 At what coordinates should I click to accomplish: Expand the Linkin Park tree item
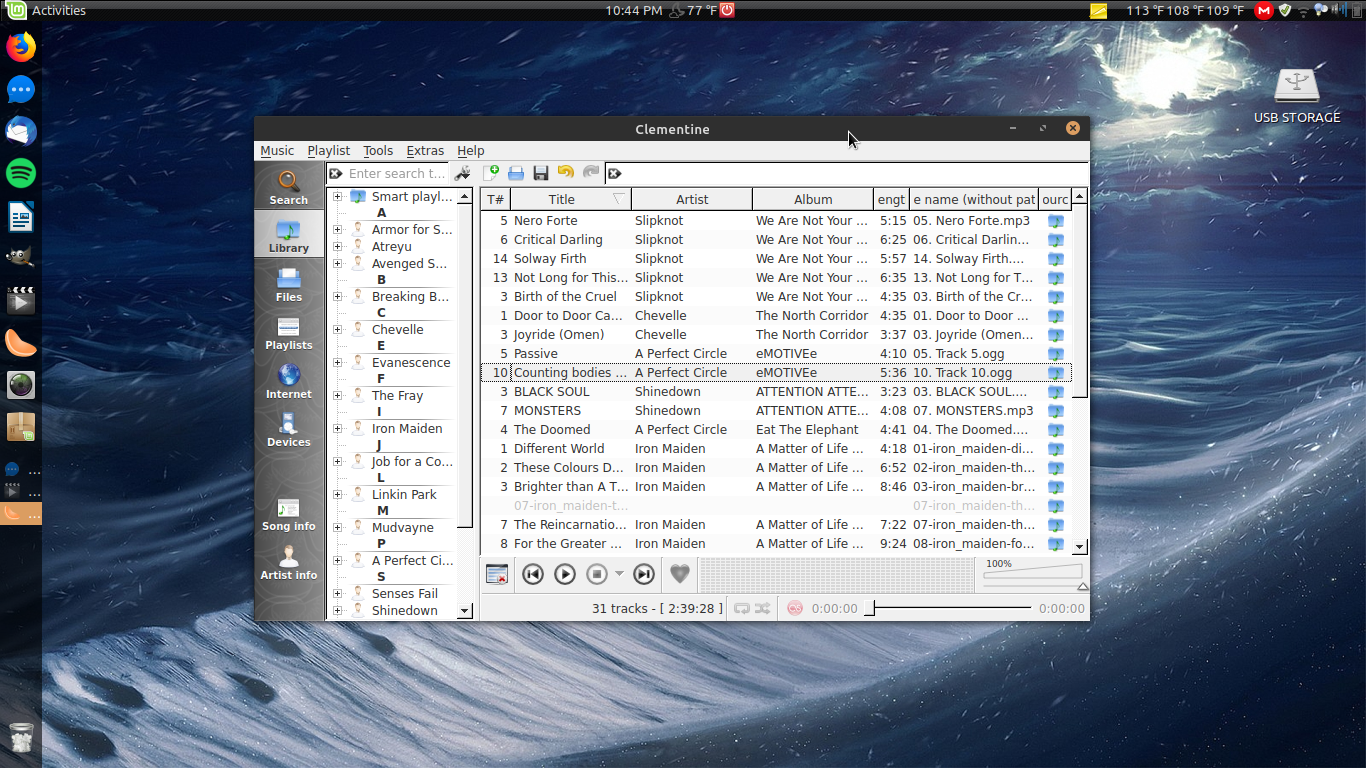337,495
